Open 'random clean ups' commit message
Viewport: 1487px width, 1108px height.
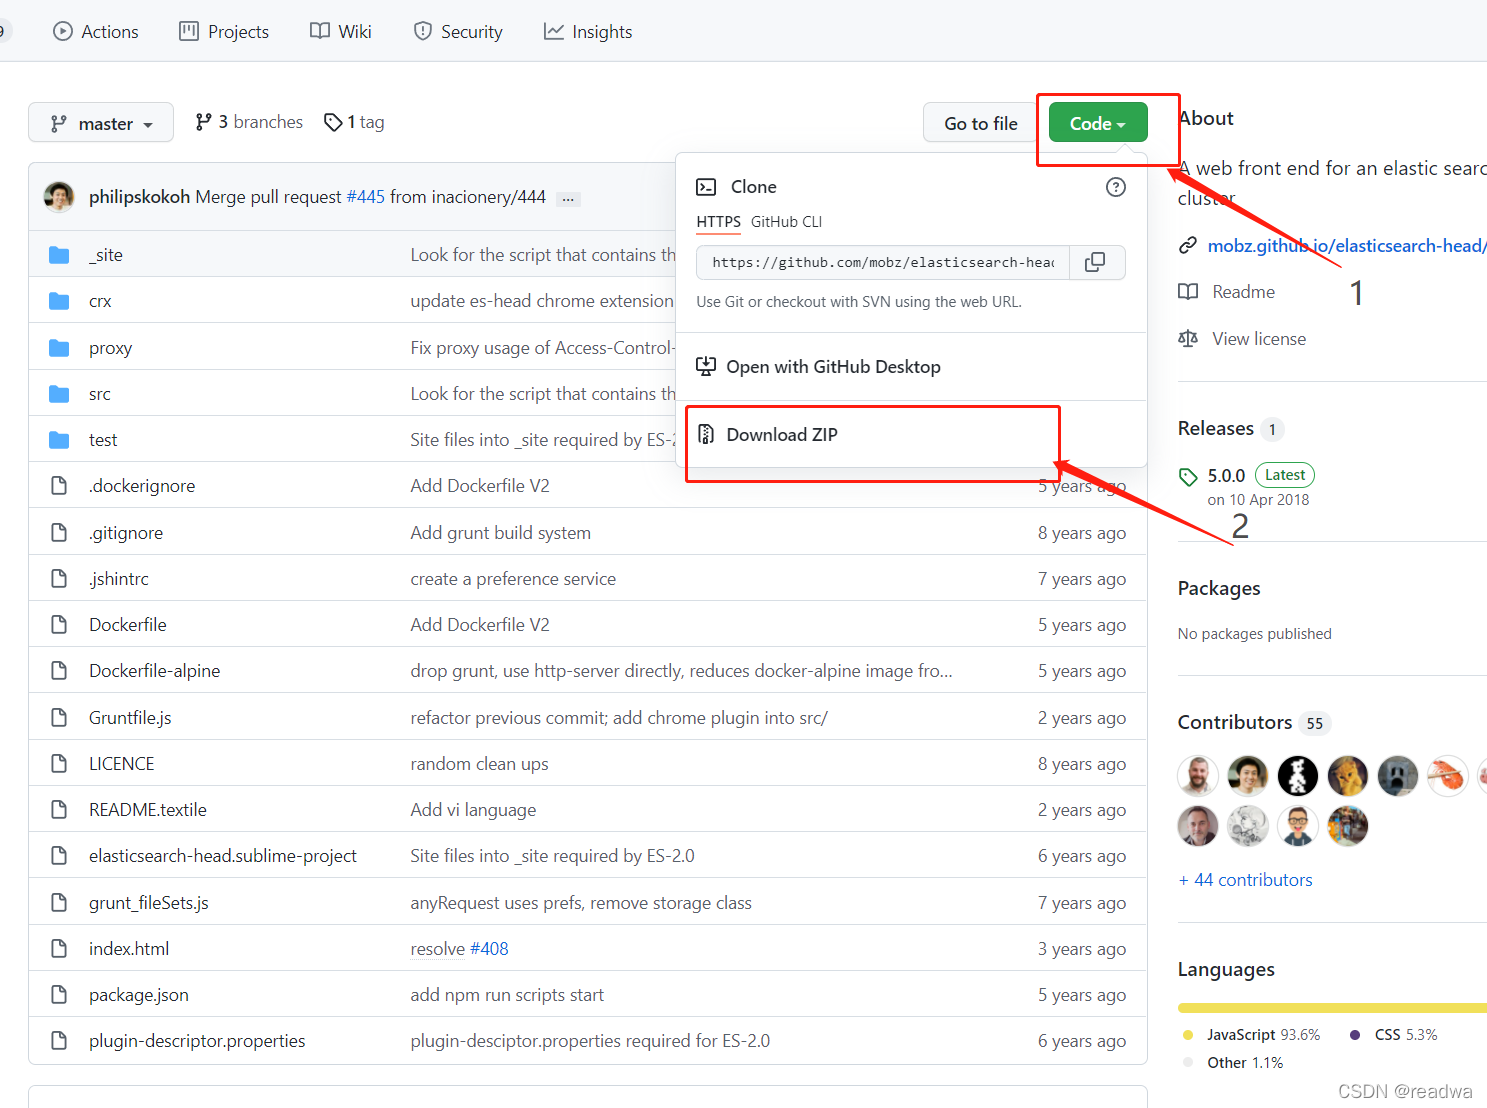tap(479, 764)
